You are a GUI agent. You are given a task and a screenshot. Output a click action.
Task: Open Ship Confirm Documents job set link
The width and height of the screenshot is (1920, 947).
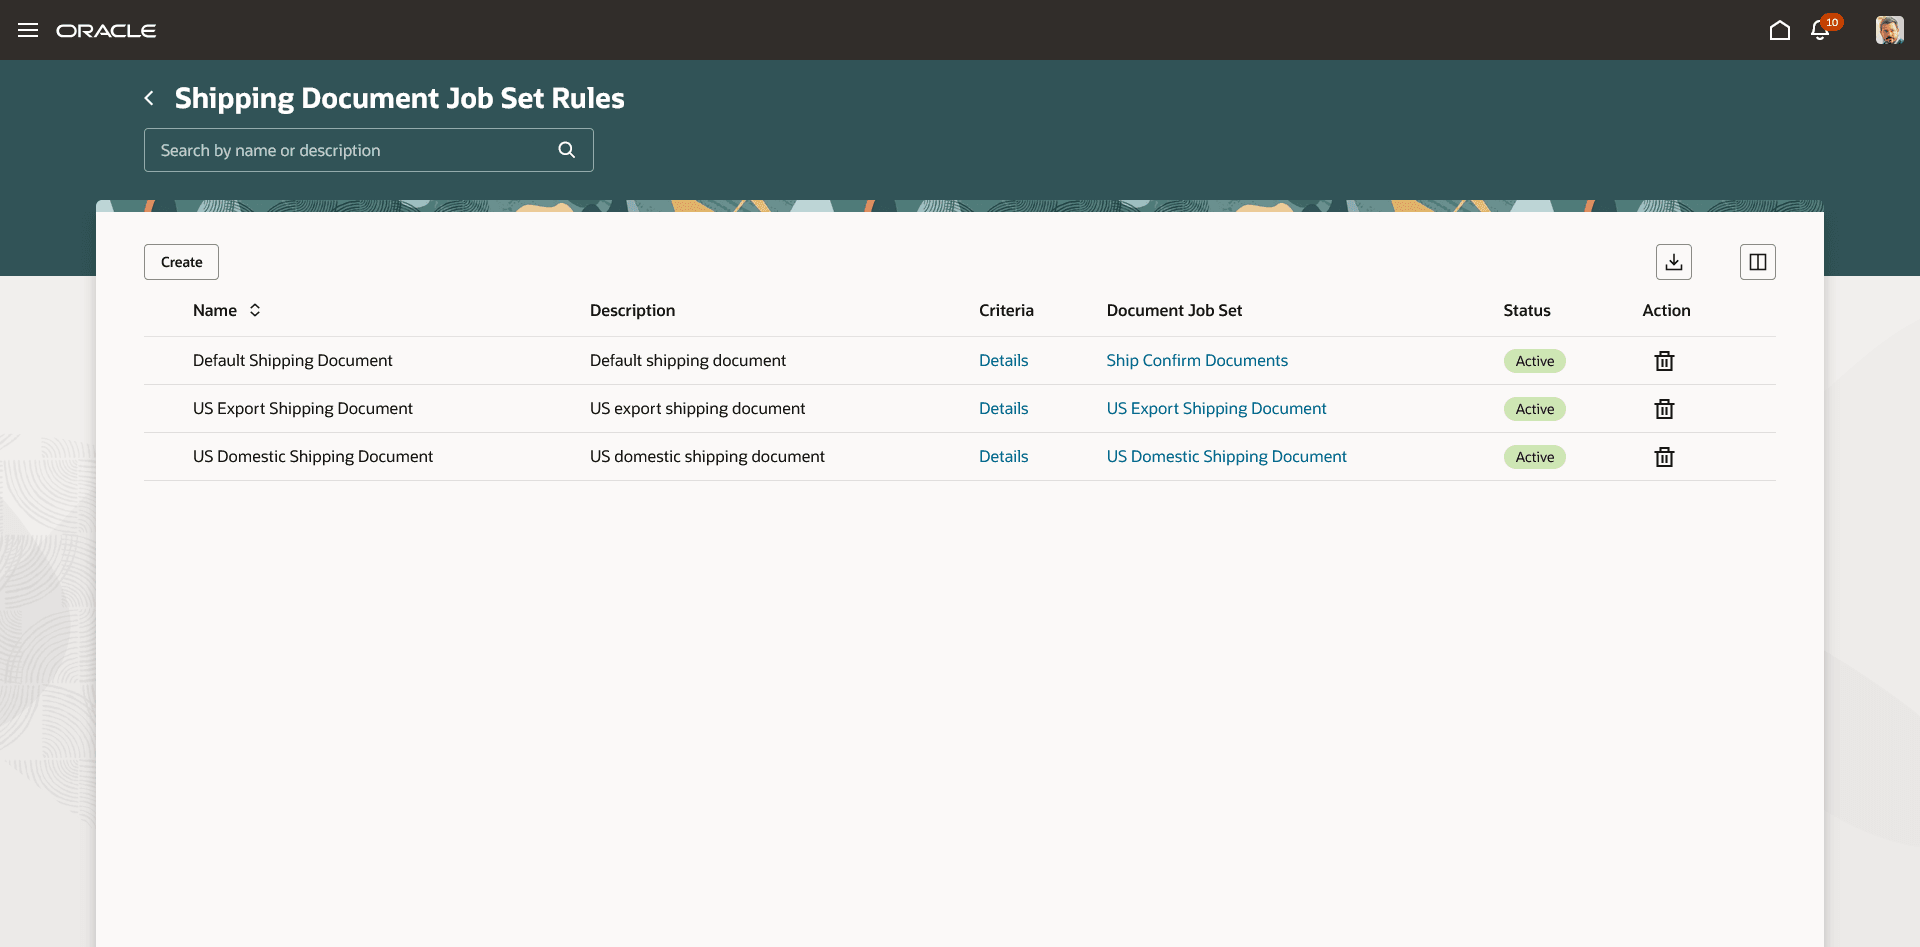[x=1197, y=360]
